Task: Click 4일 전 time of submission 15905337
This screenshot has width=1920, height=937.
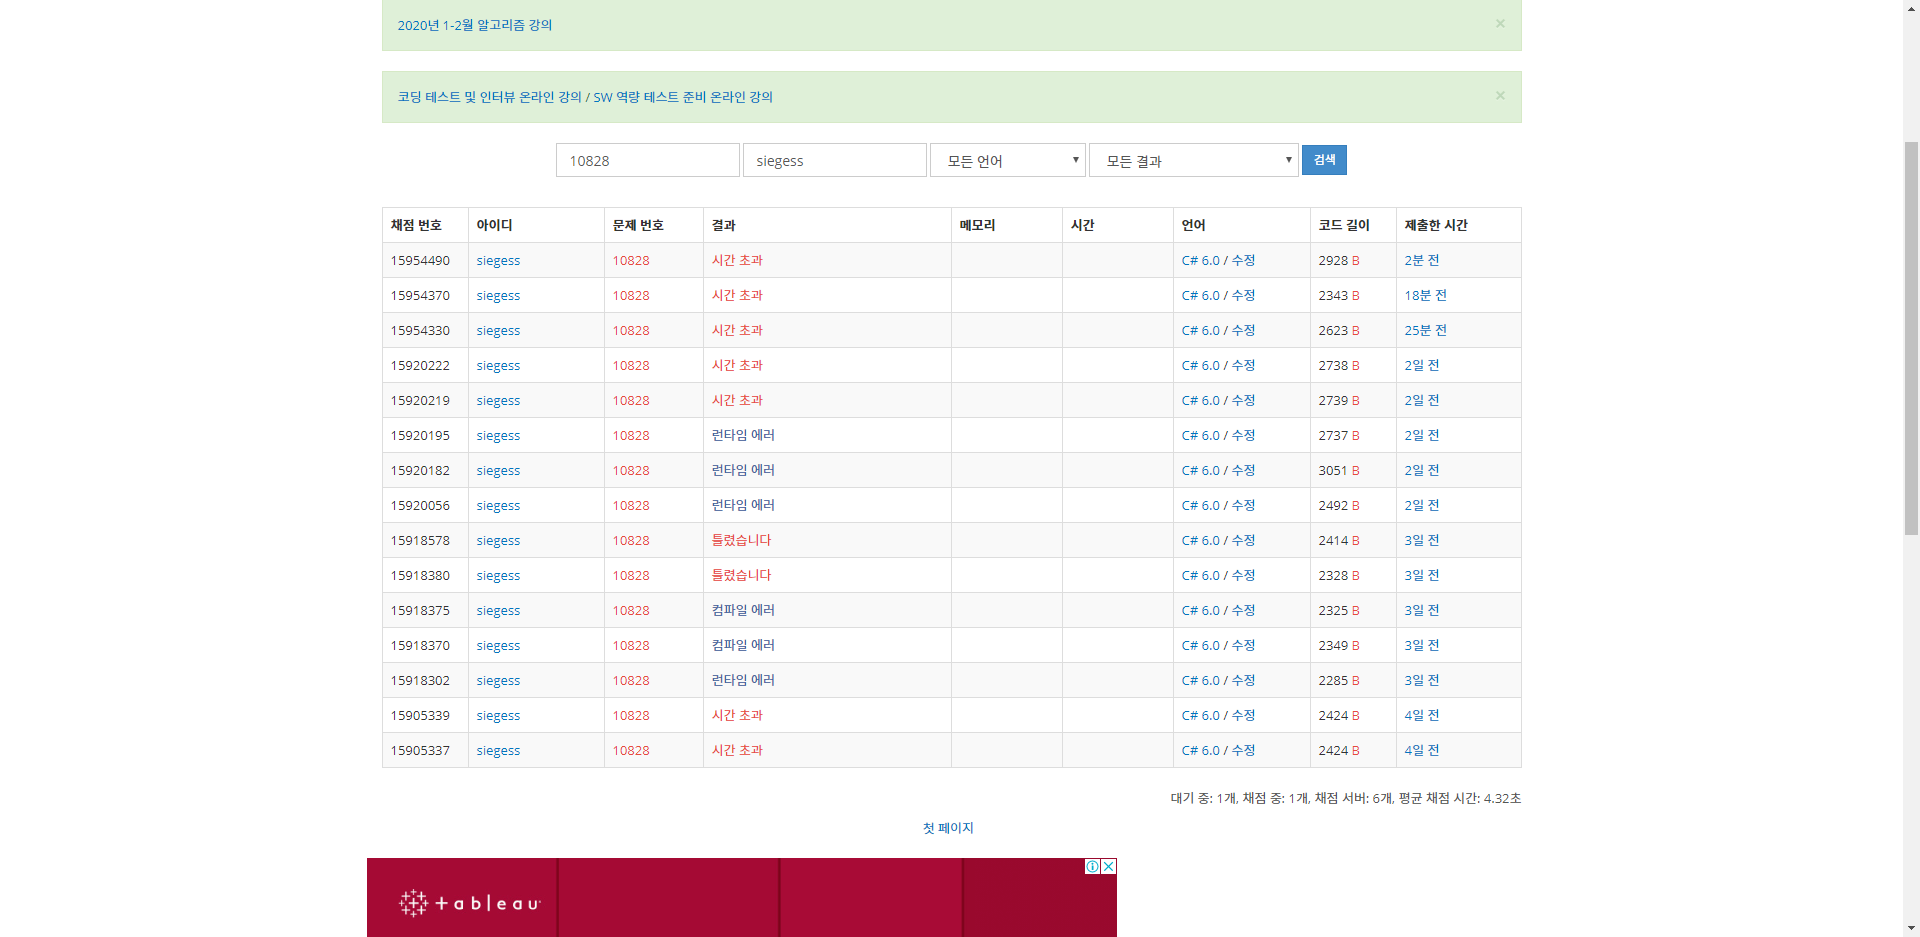Action: (x=1421, y=750)
